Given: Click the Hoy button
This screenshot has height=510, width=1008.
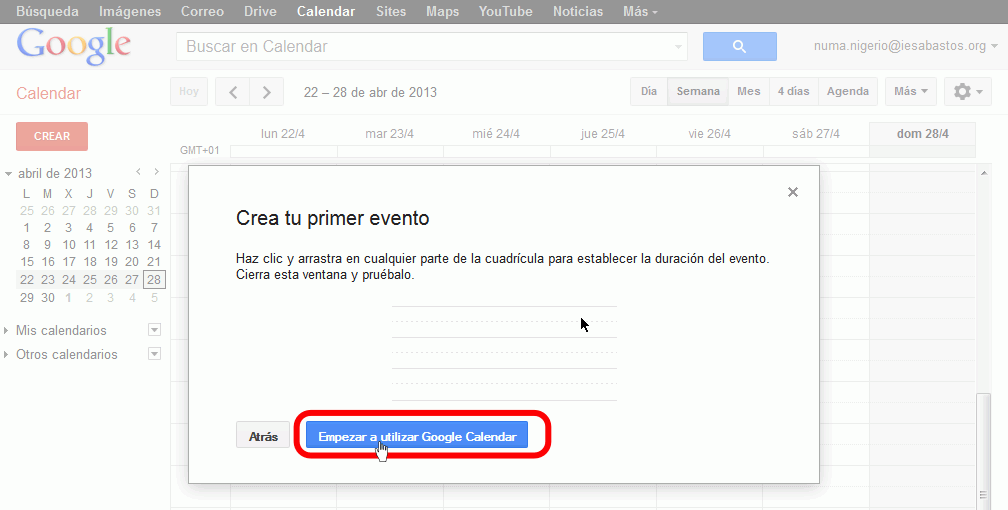Looking at the screenshot, I should (x=189, y=91).
